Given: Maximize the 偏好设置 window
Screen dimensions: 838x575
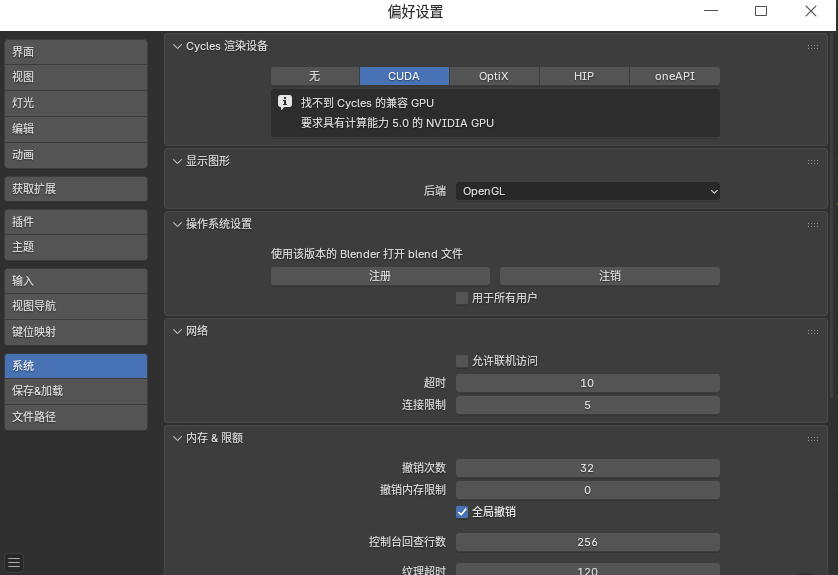Looking at the screenshot, I should (761, 11).
